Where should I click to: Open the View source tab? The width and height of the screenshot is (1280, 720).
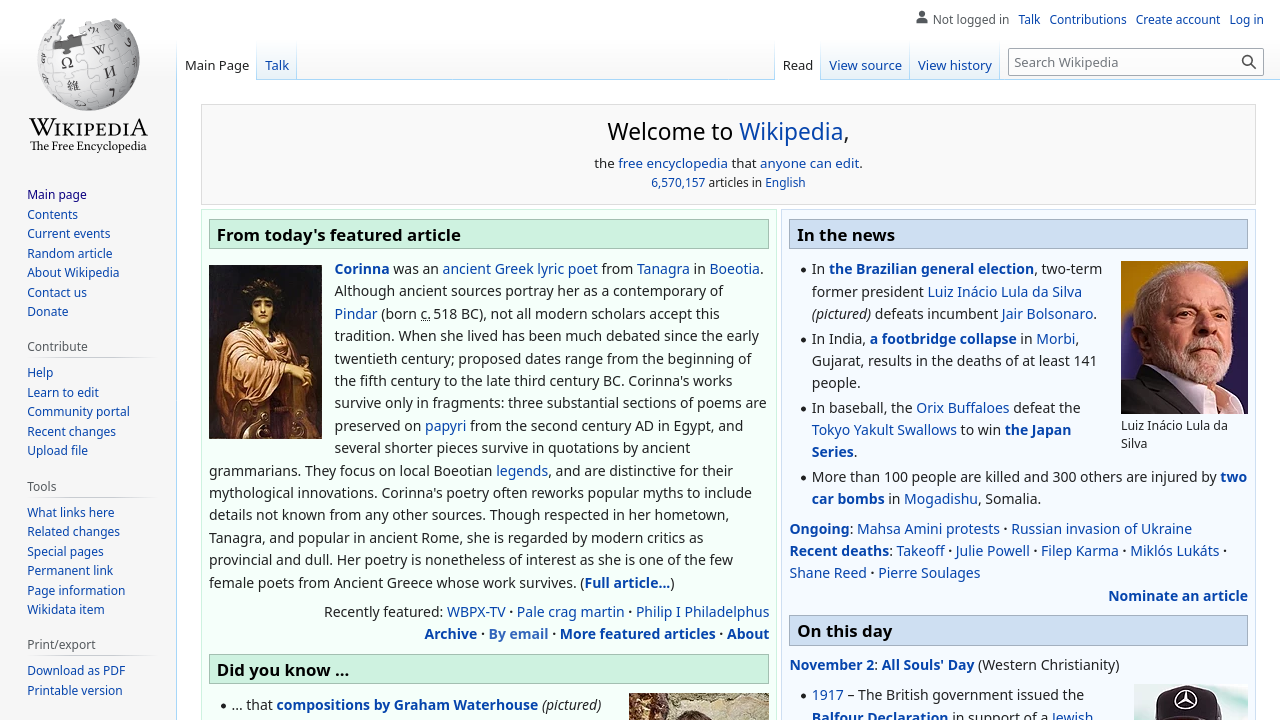pos(865,65)
